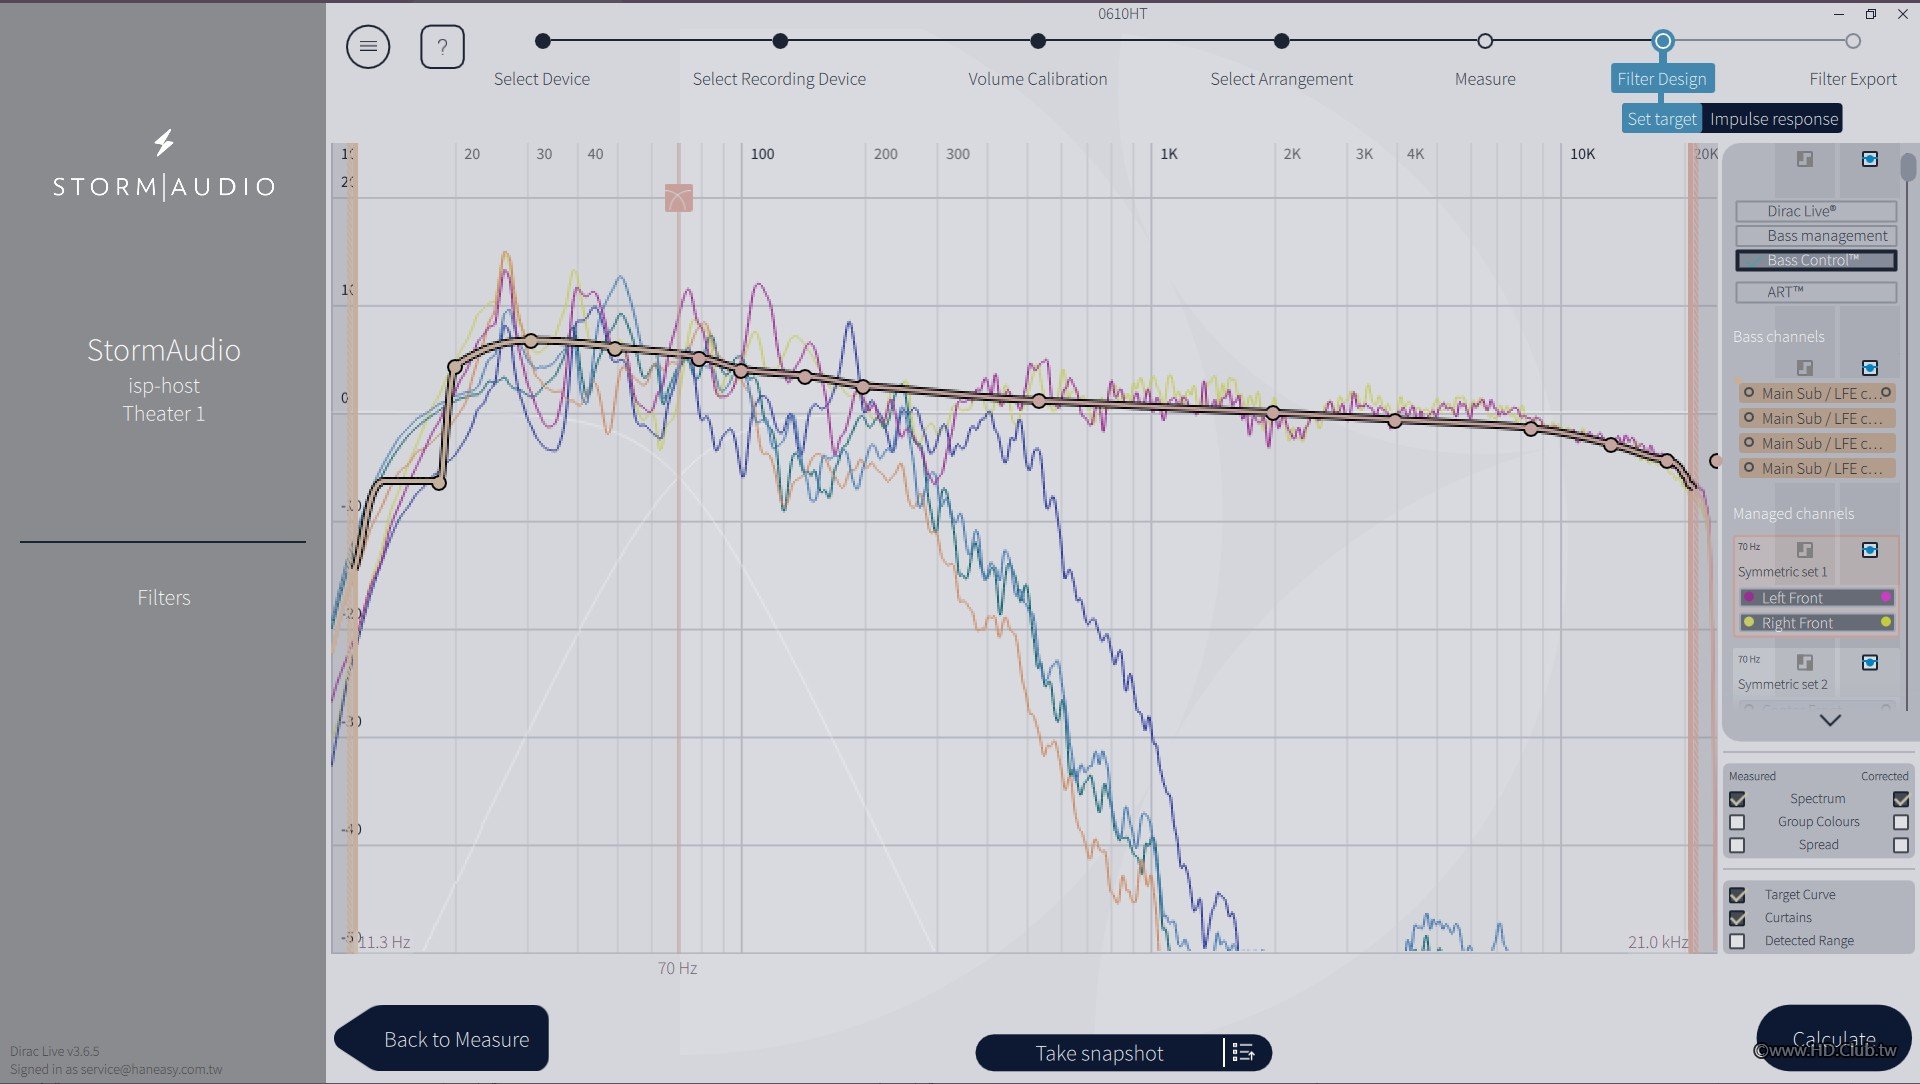The image size is (1920, 1084).
Task: Enable Measured Group Colours checkbox
Action: pyautogui.click(x=1737, y=822)
